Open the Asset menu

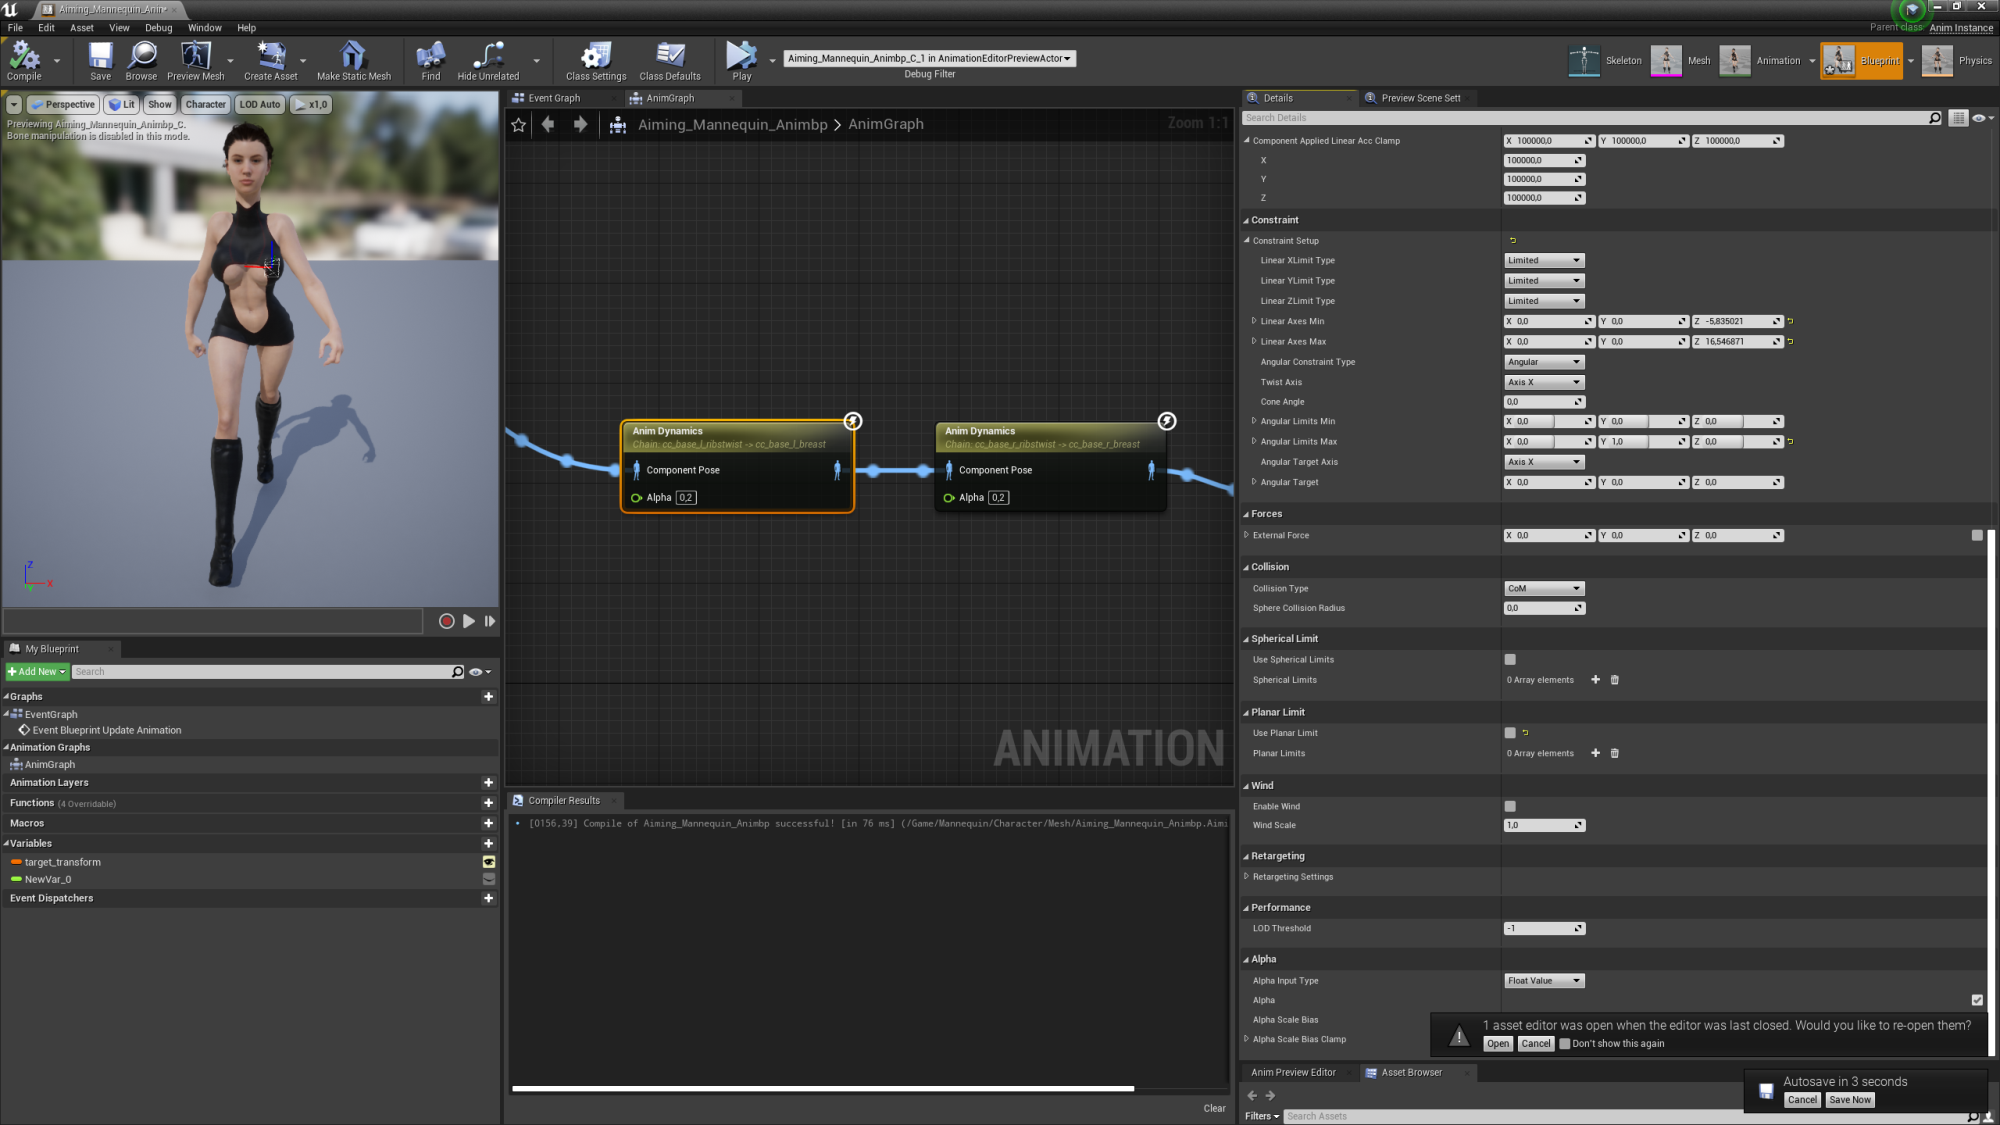pos(82,28)
